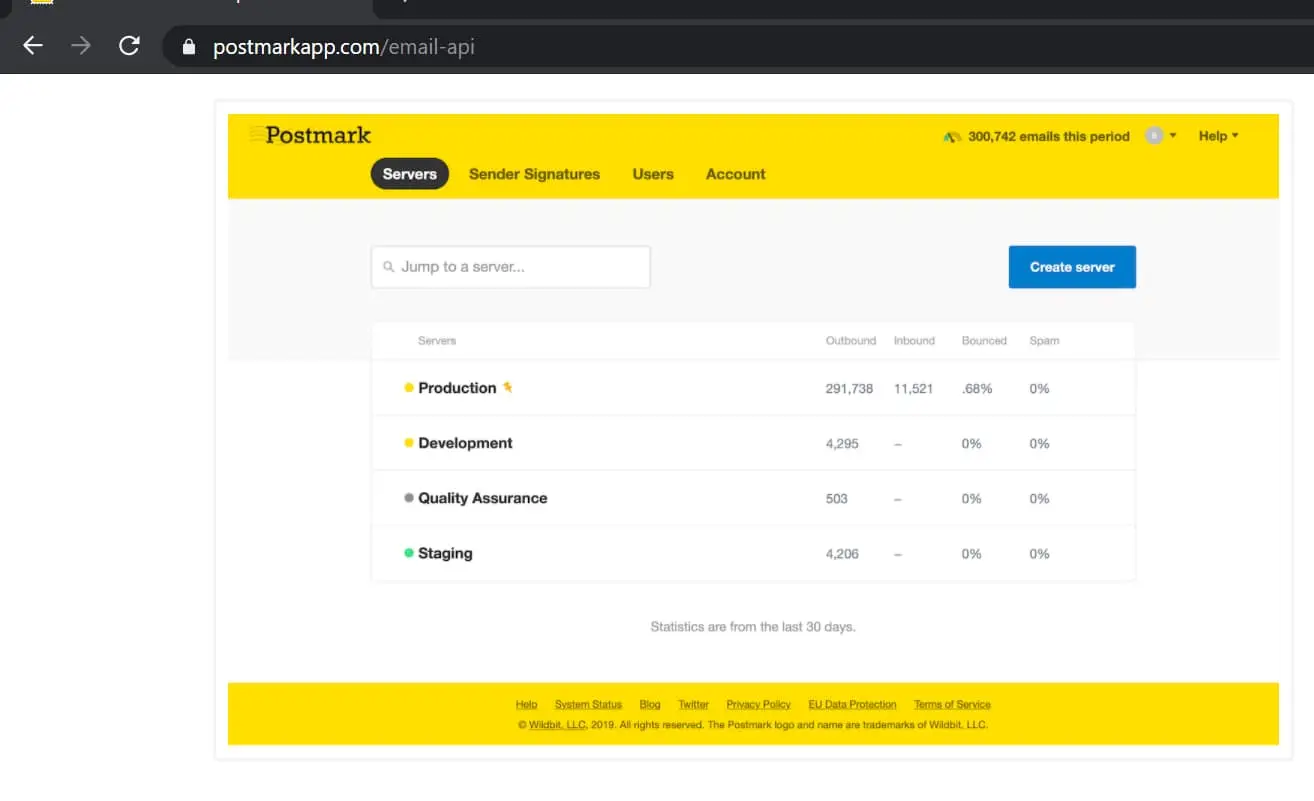Open the Terms of Service footer link

[x=952, y=705]
